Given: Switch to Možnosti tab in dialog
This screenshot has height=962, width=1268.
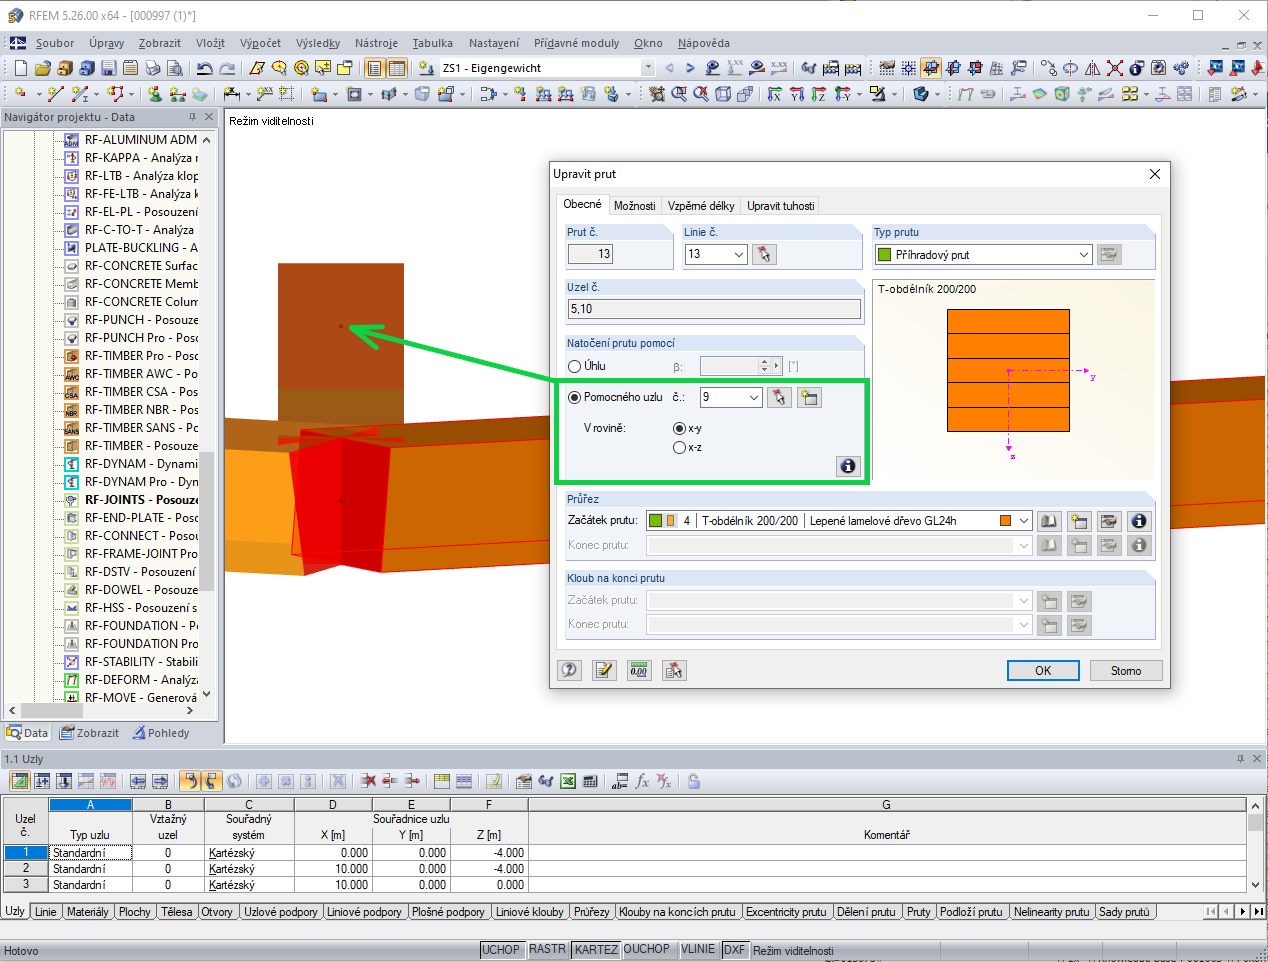Looking at the screenshot, I should tap(634, 206).
